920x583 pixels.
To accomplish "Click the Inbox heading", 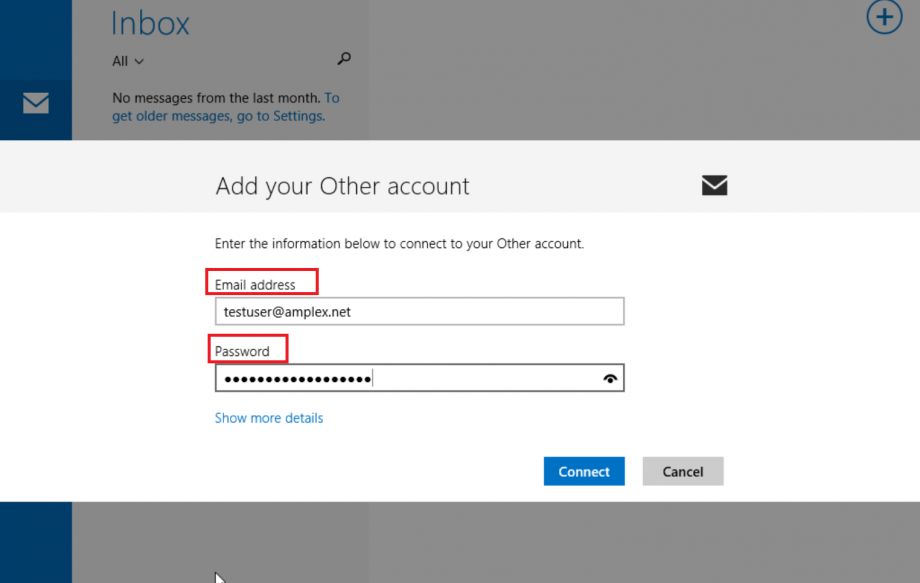I will (x=150, y=24).
